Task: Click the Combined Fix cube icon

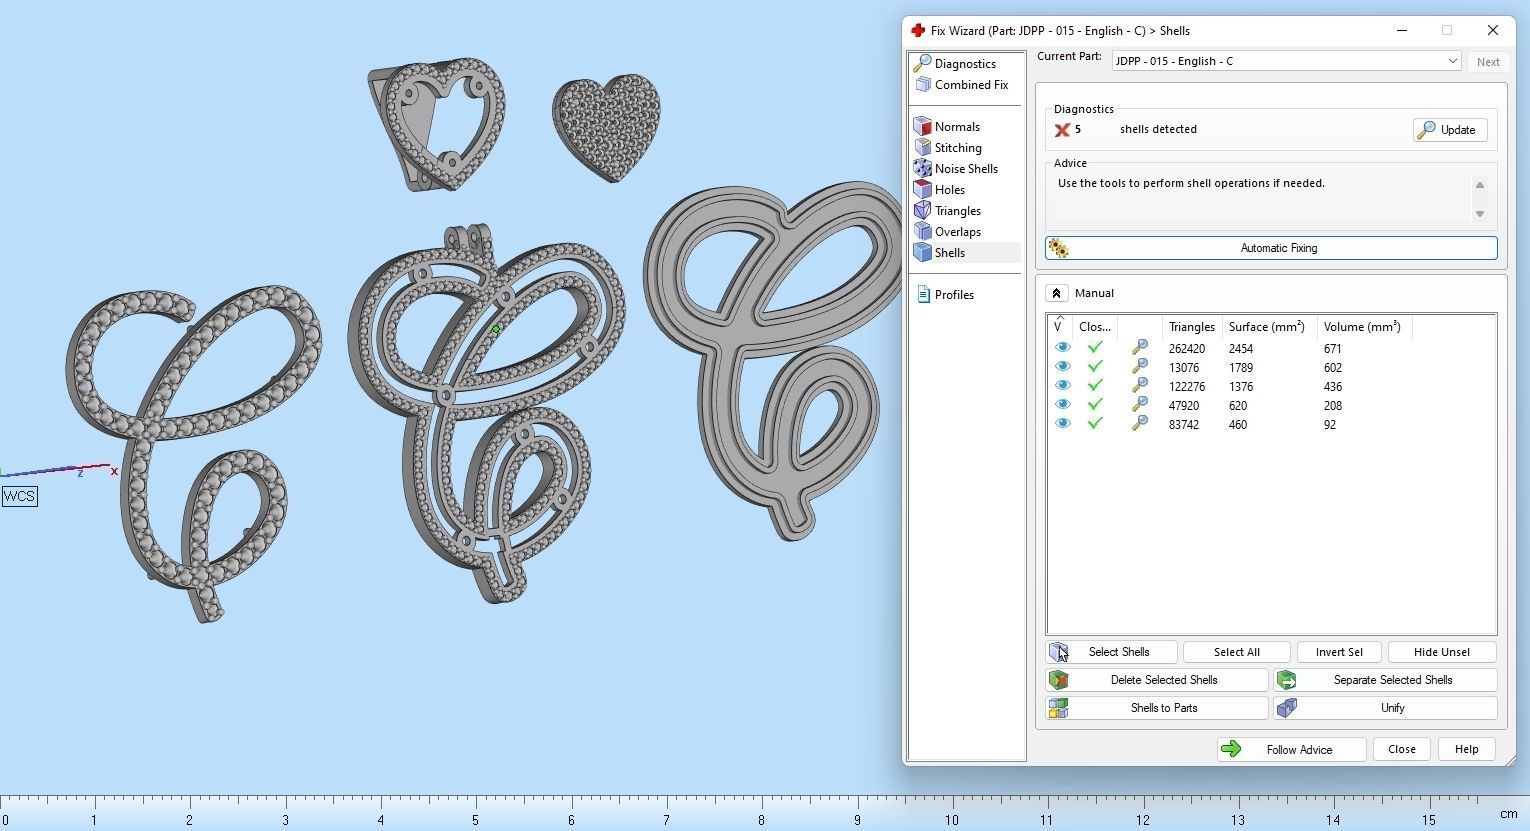Action: pos(922,84)
